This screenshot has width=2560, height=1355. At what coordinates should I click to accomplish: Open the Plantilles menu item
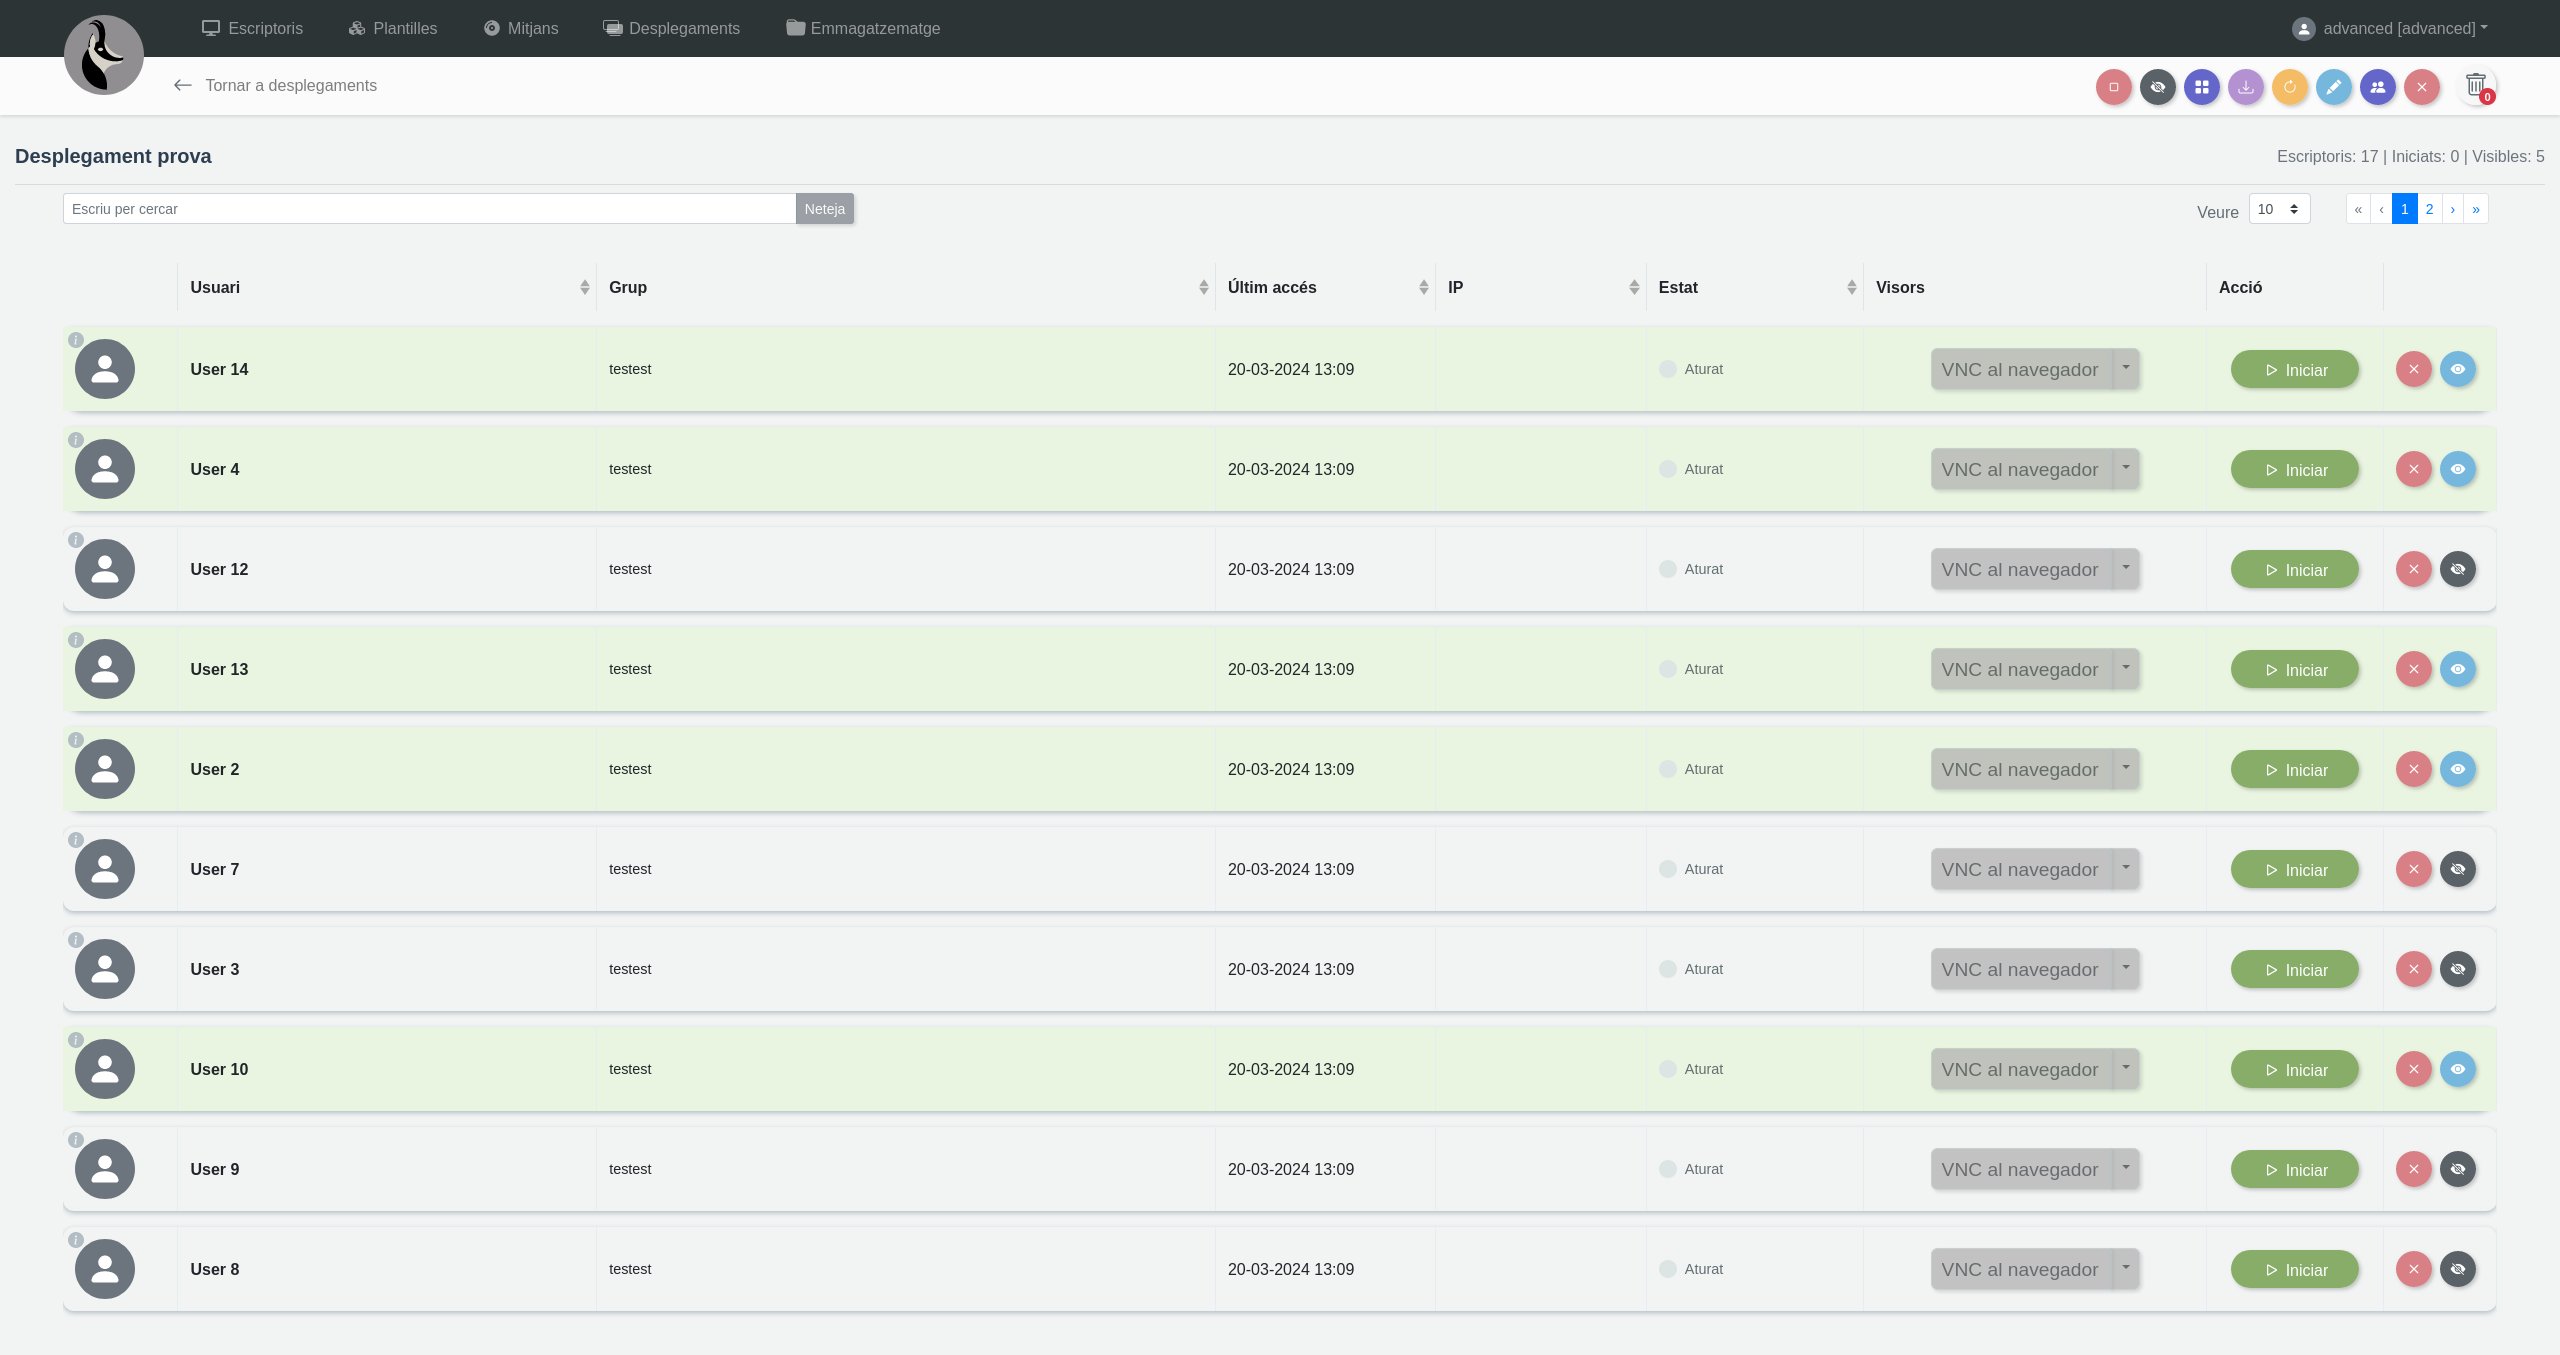(x=393, y=28)
